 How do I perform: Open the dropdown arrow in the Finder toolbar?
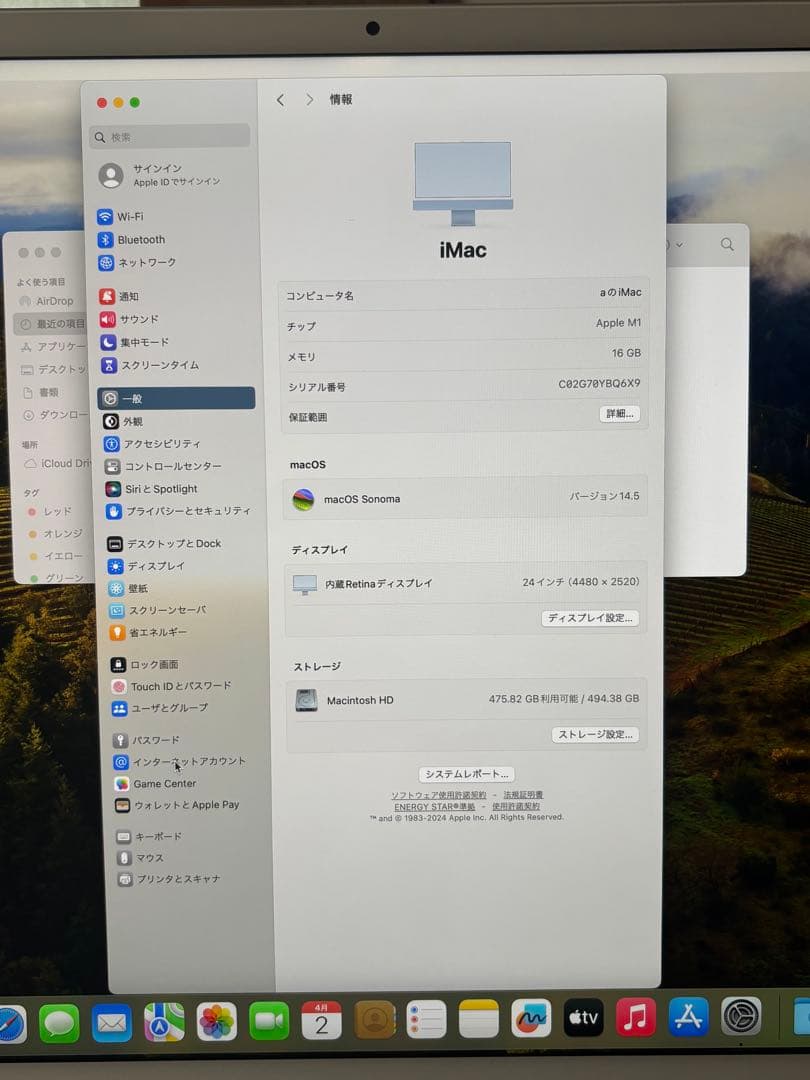[679, 243]
